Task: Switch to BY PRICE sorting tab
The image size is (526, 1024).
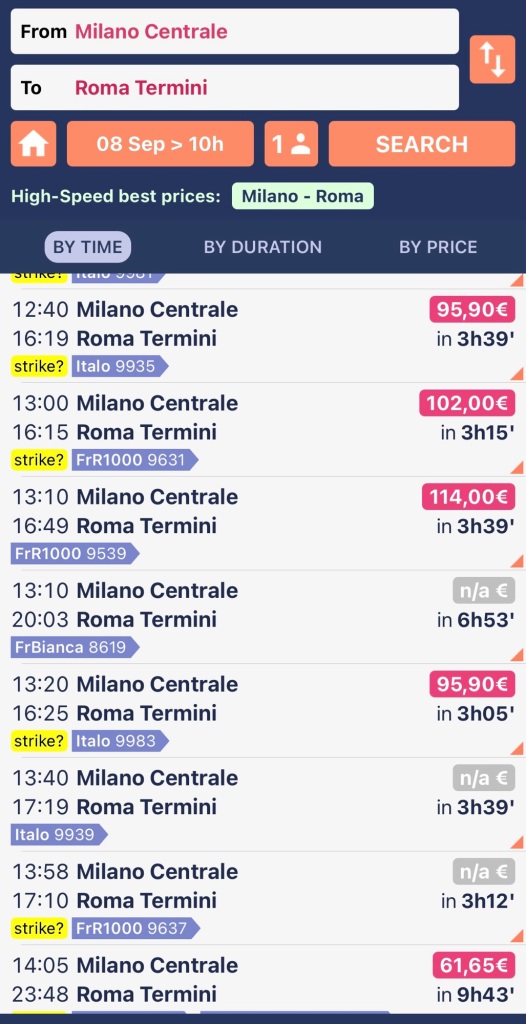Action: [438, 247]
